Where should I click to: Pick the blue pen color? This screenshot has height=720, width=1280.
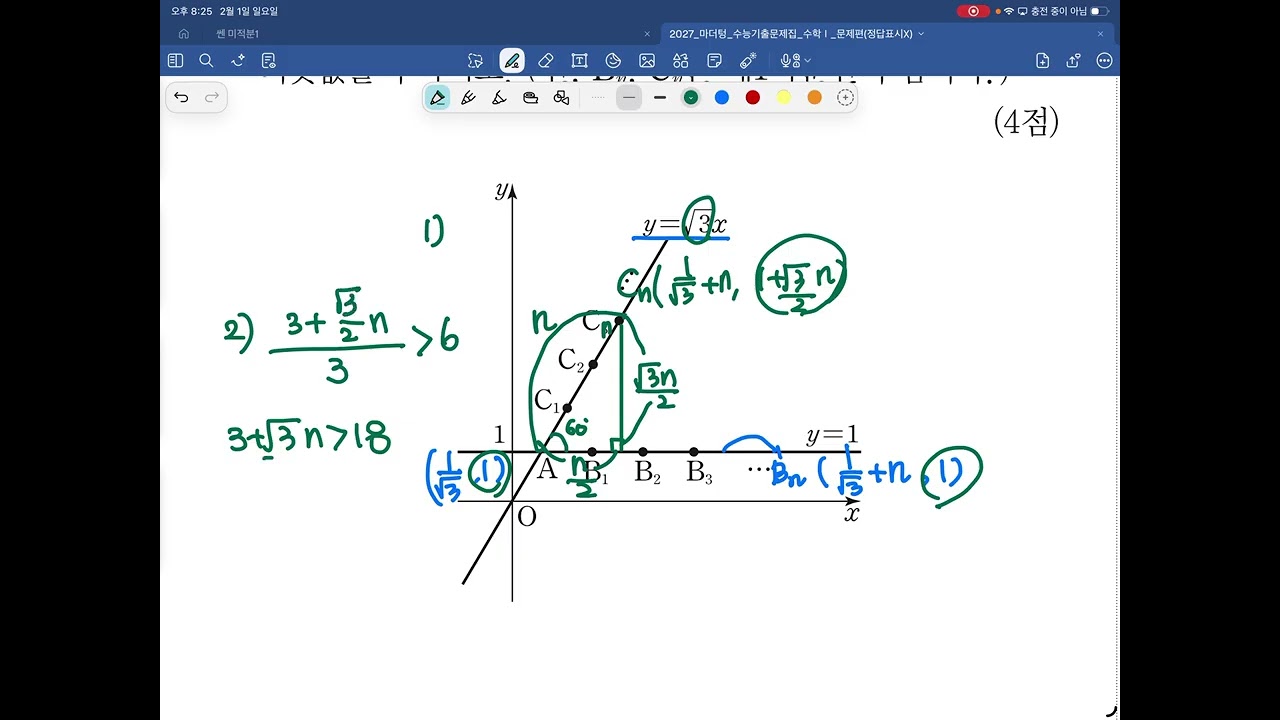point(722,97)
